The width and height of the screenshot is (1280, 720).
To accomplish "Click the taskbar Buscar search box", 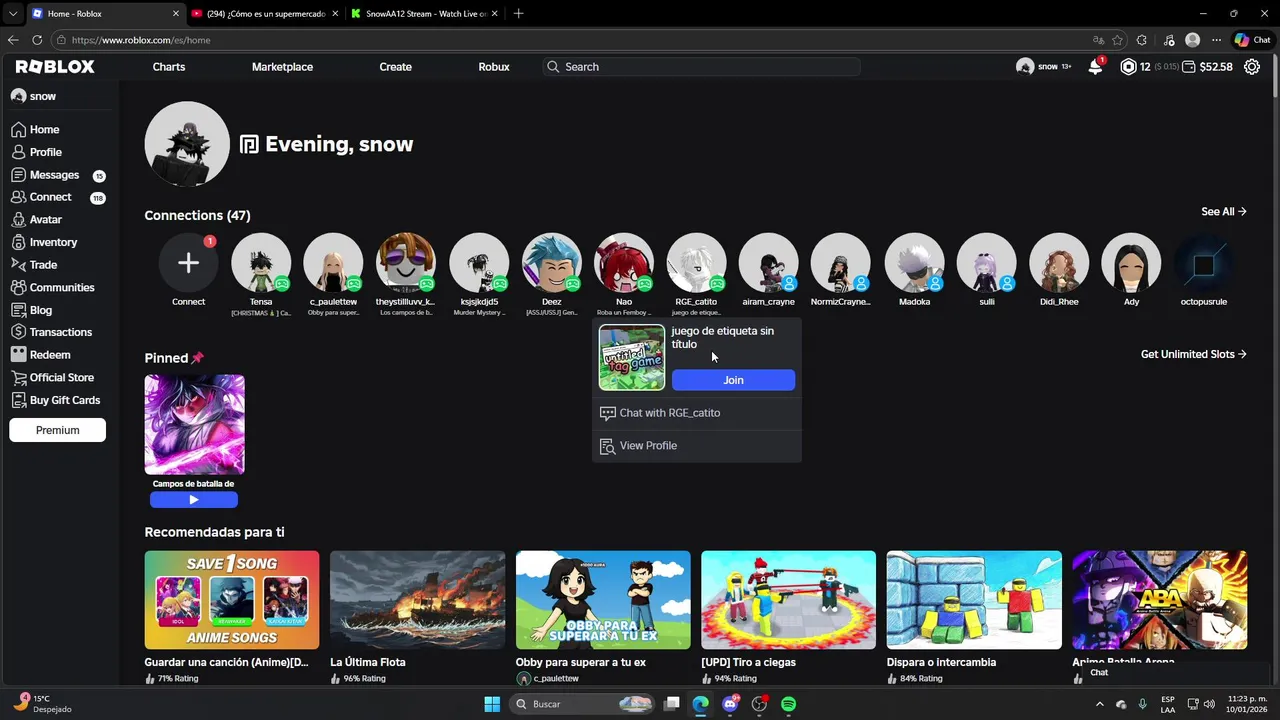I will pos(584,704).
